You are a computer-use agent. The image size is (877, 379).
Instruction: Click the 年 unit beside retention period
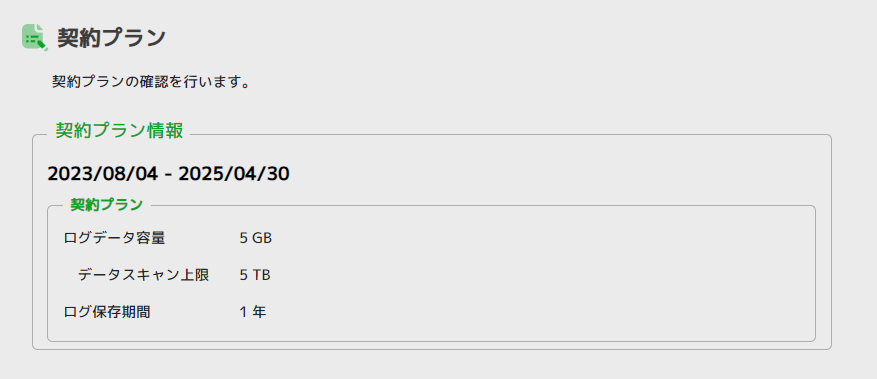coord(259,312)
